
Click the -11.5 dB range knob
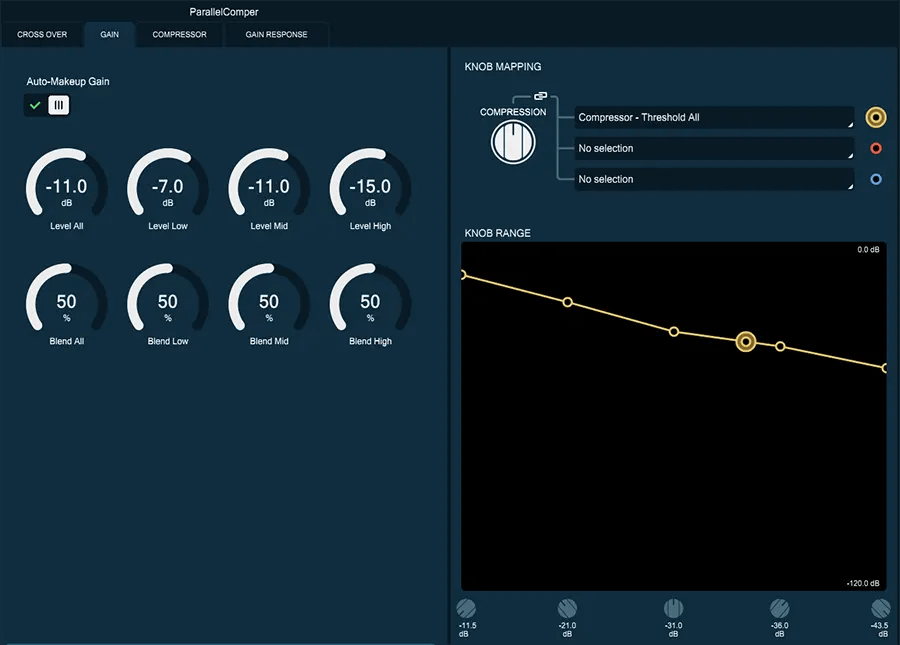click(x=466, y=608)
